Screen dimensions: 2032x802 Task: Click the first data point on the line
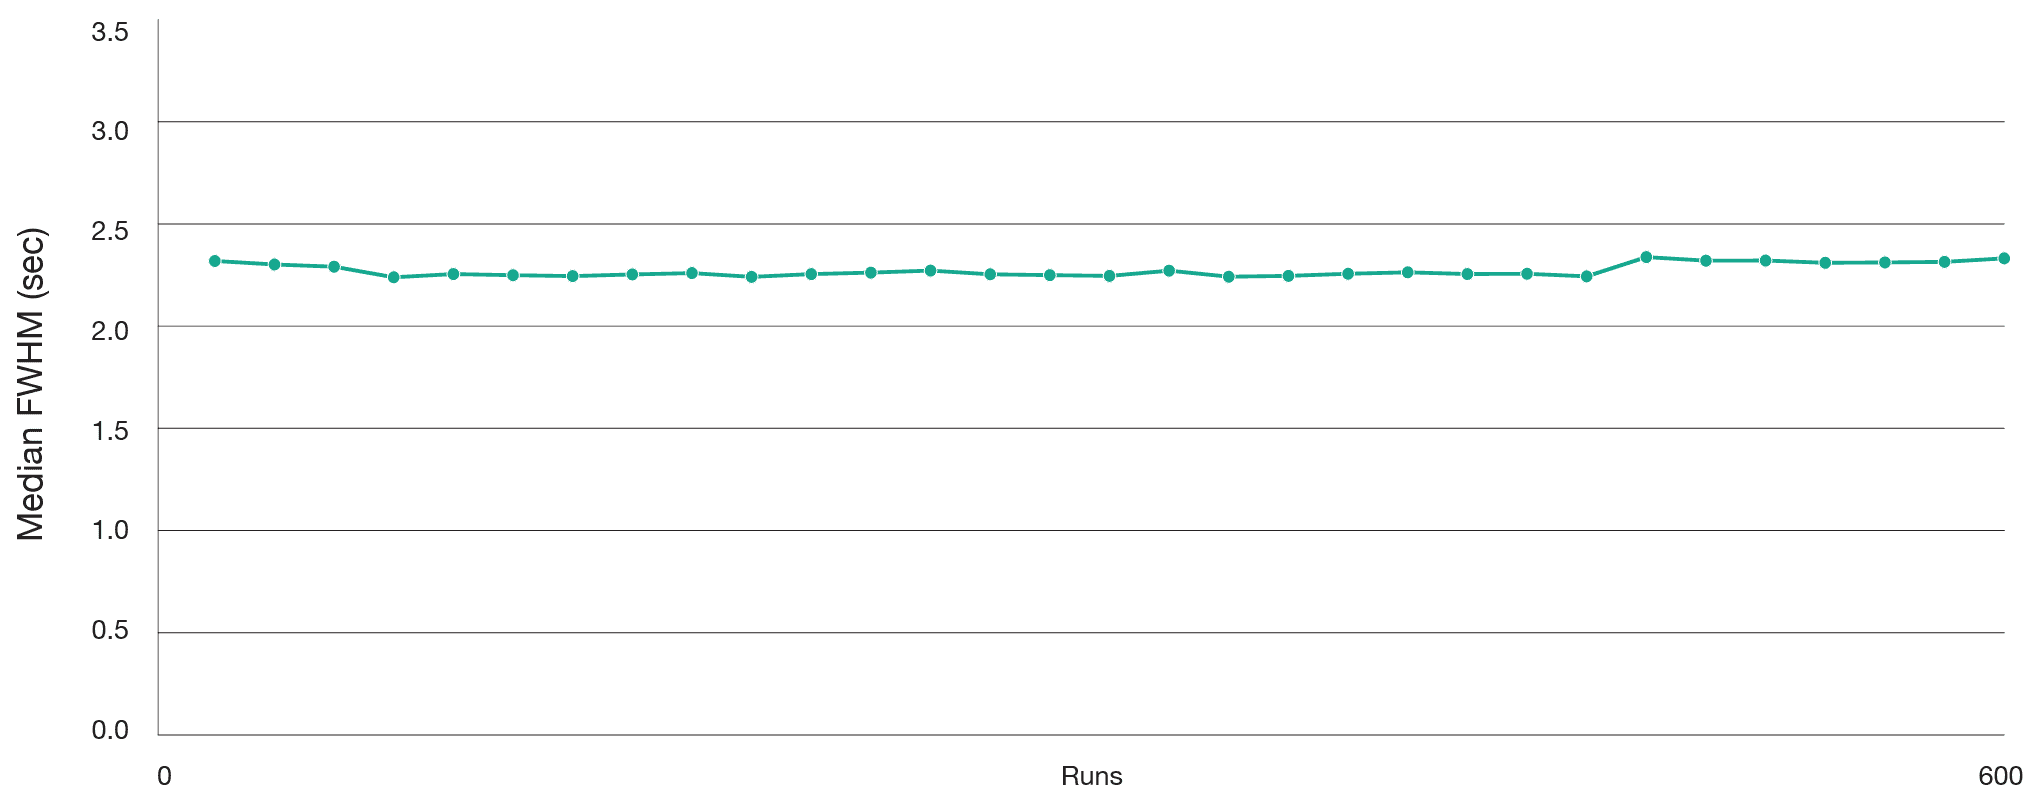[214, 261]
